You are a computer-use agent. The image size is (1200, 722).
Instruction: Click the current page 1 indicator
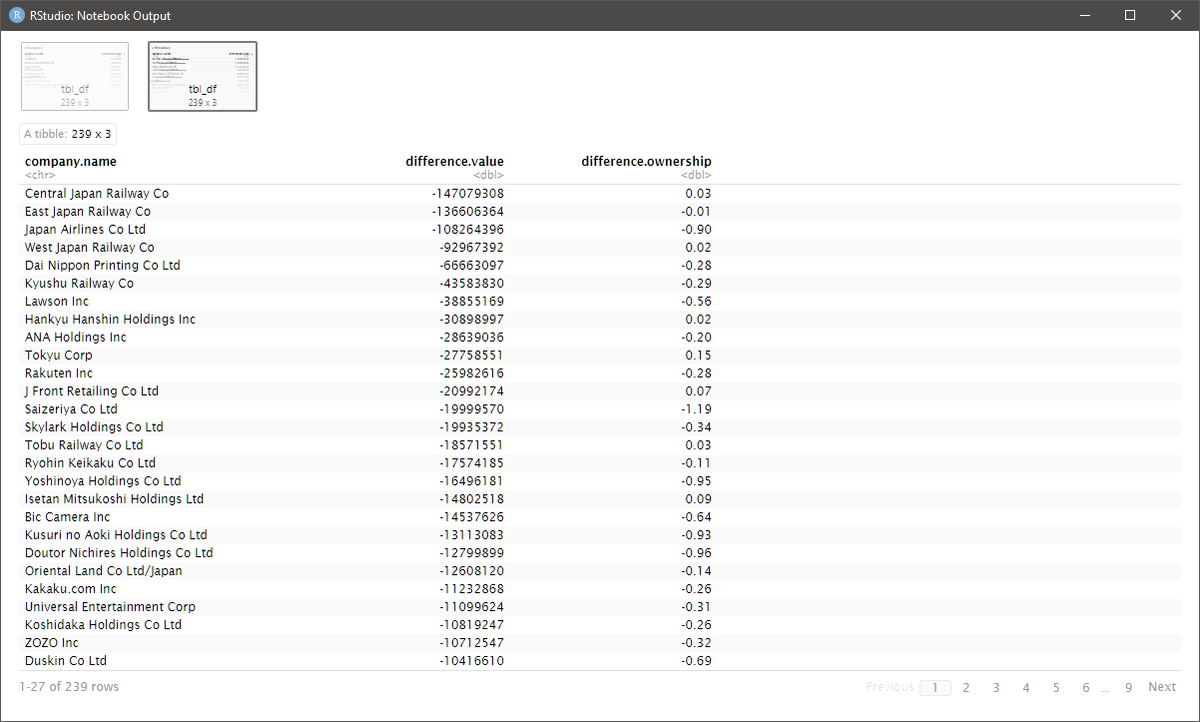(x=935, y=687)
